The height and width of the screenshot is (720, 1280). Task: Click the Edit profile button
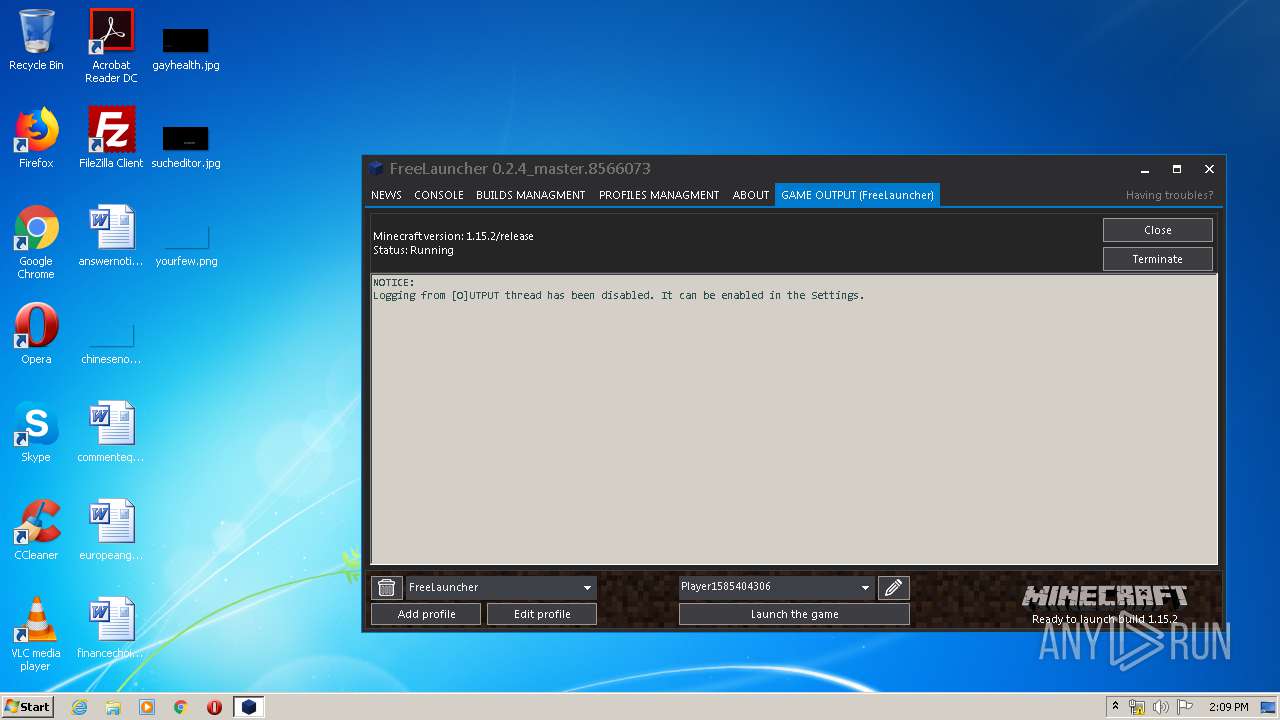click(x=542, y=614)
